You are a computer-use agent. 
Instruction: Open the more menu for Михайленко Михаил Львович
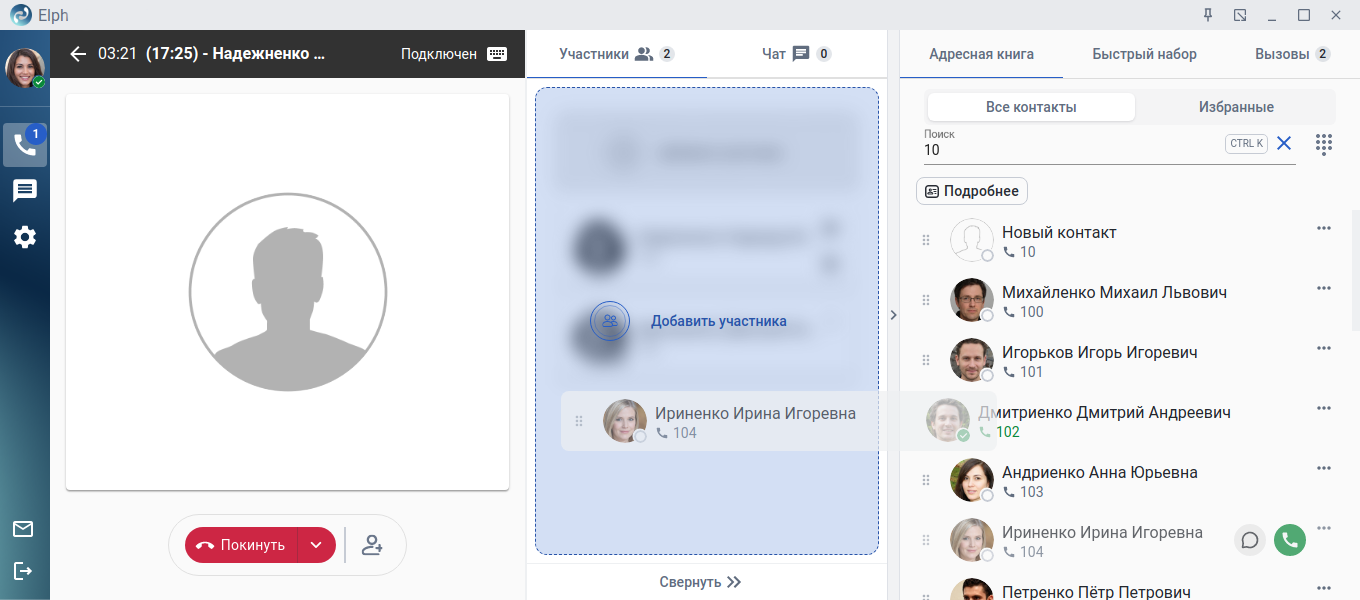1324,288
